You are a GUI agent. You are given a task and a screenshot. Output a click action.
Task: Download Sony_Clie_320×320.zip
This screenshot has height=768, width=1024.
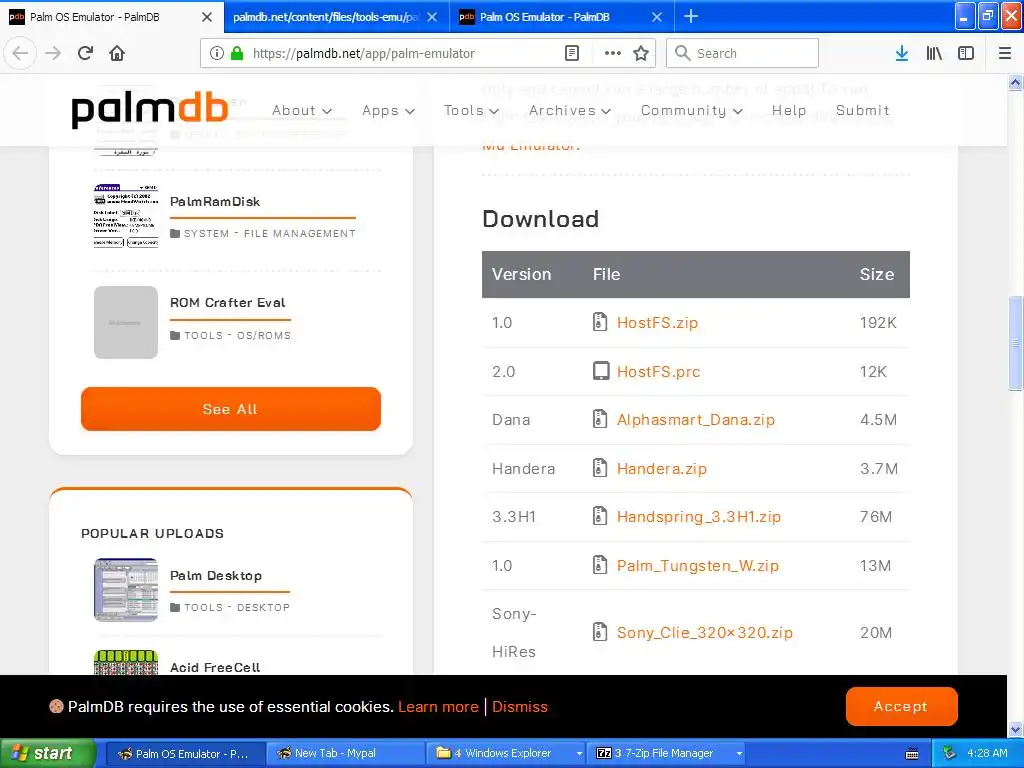point(705,632)
